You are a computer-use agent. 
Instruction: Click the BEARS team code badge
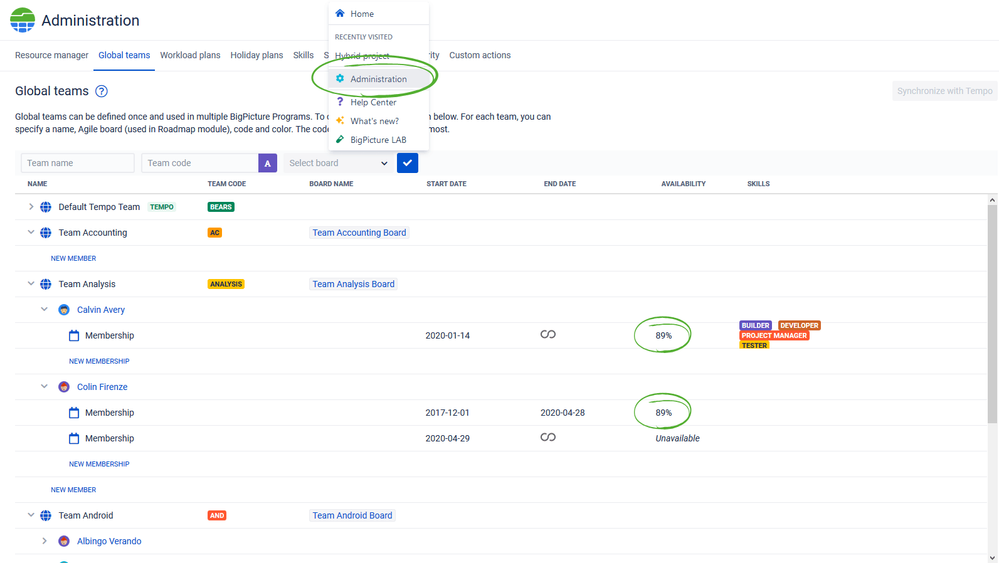pyautogui.click(x=221, y=207)
